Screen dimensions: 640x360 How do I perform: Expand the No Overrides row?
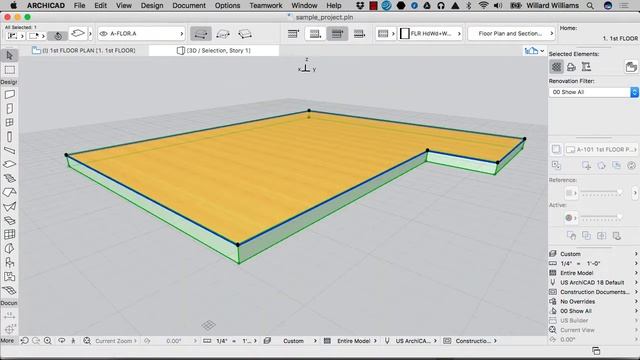coord(593,301)
